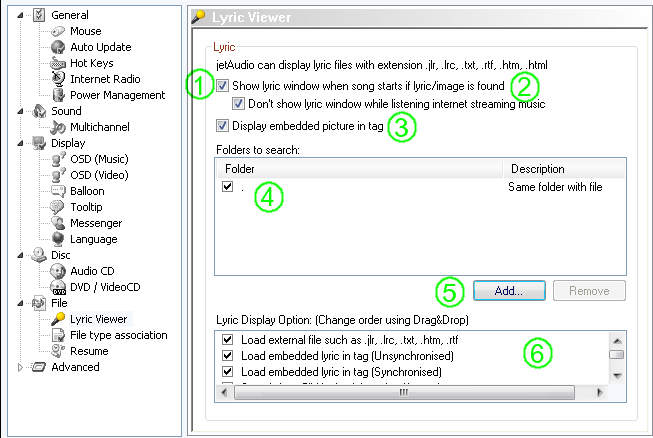
Task: Click the Description column header
Action: [564, 169]
